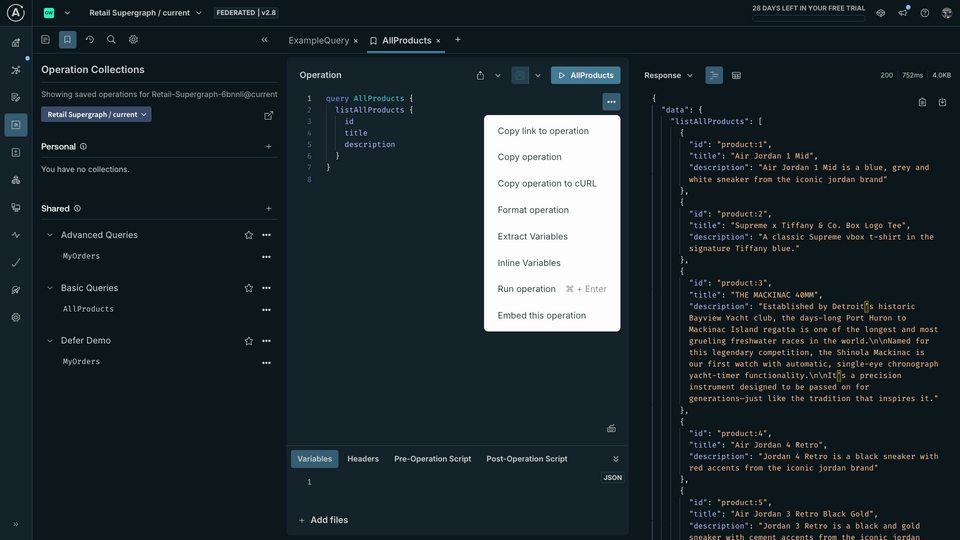This screenshot has height=540, width=960.
Task: Click the search magnifier in Explorer toolbar
Action: [111, 39]
